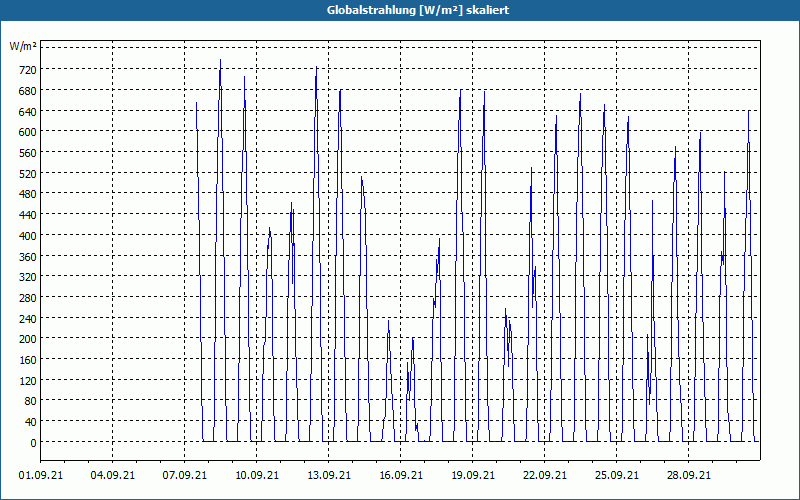800x500 pixels.
Task: Click the 04.09.21 date label
Action: pos(113,476)
